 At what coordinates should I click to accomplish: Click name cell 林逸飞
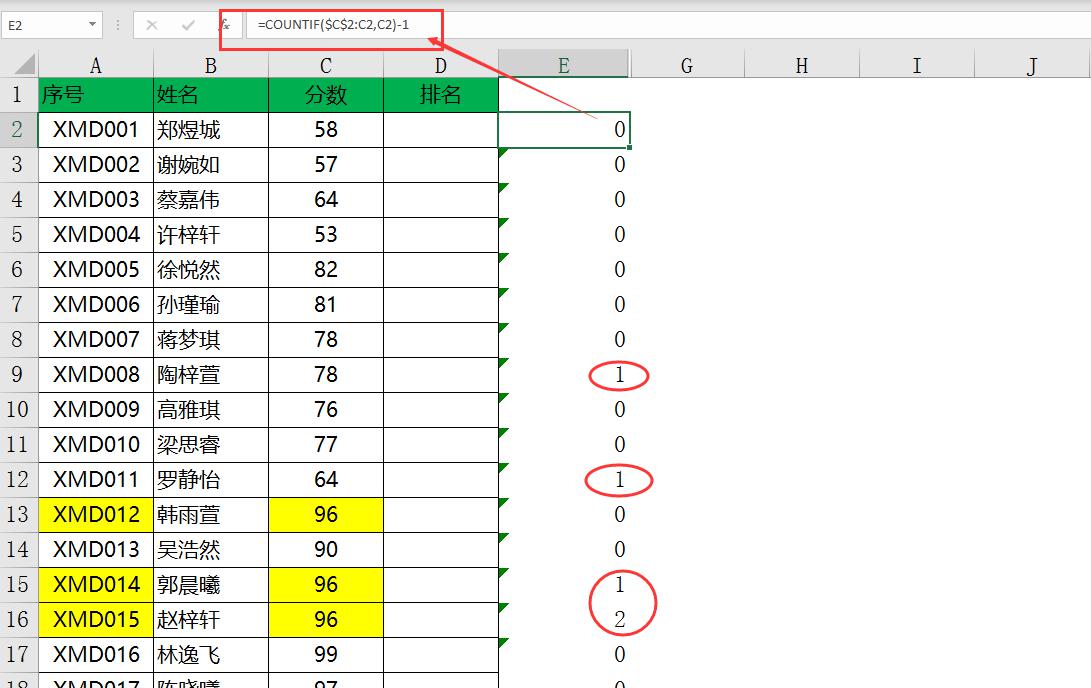point(211,654)
